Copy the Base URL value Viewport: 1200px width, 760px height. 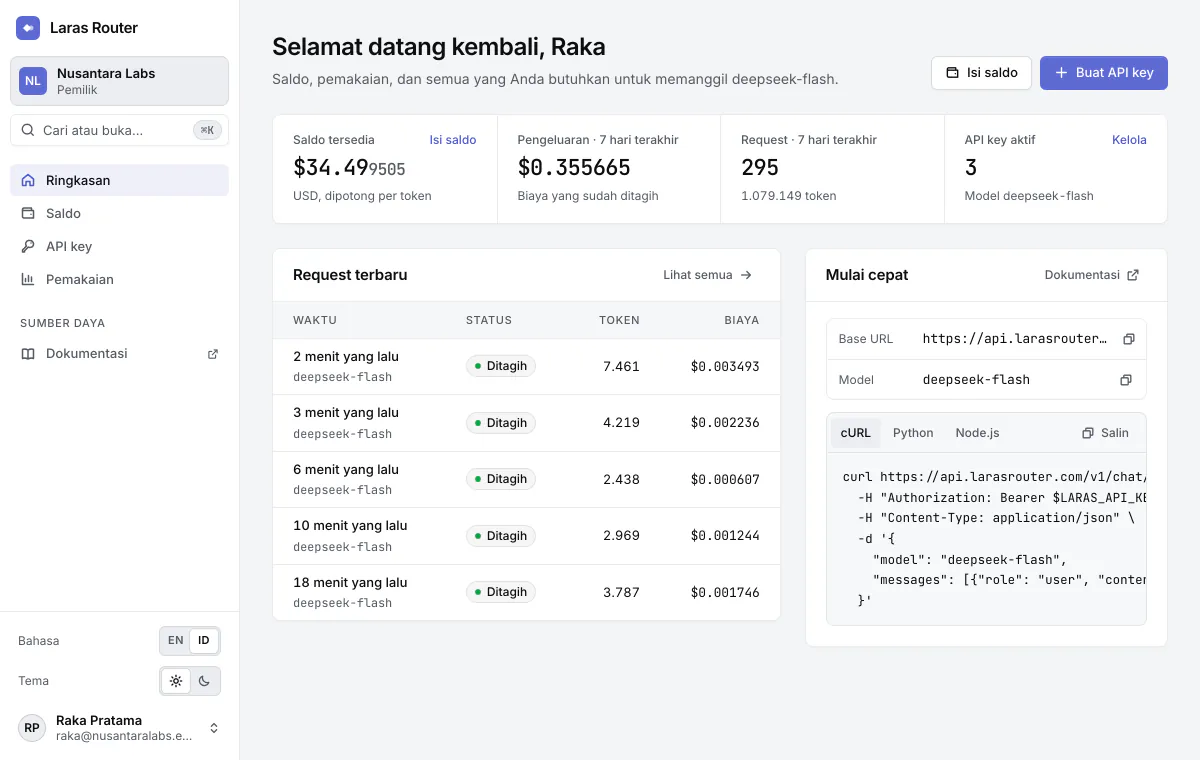(1128, 339)
